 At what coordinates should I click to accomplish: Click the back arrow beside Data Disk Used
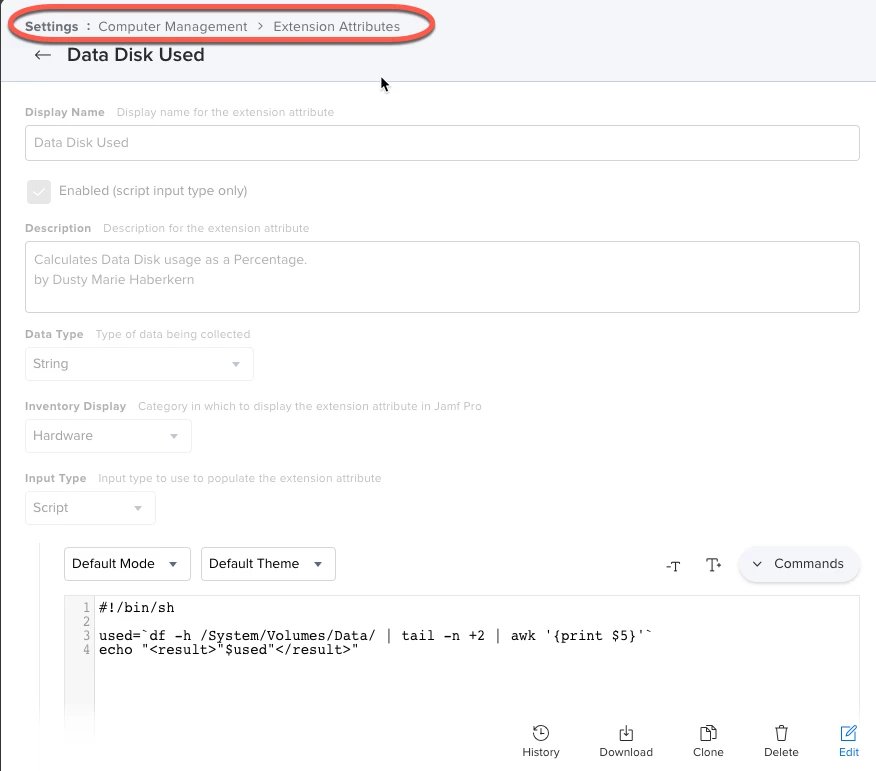[42, 55]
